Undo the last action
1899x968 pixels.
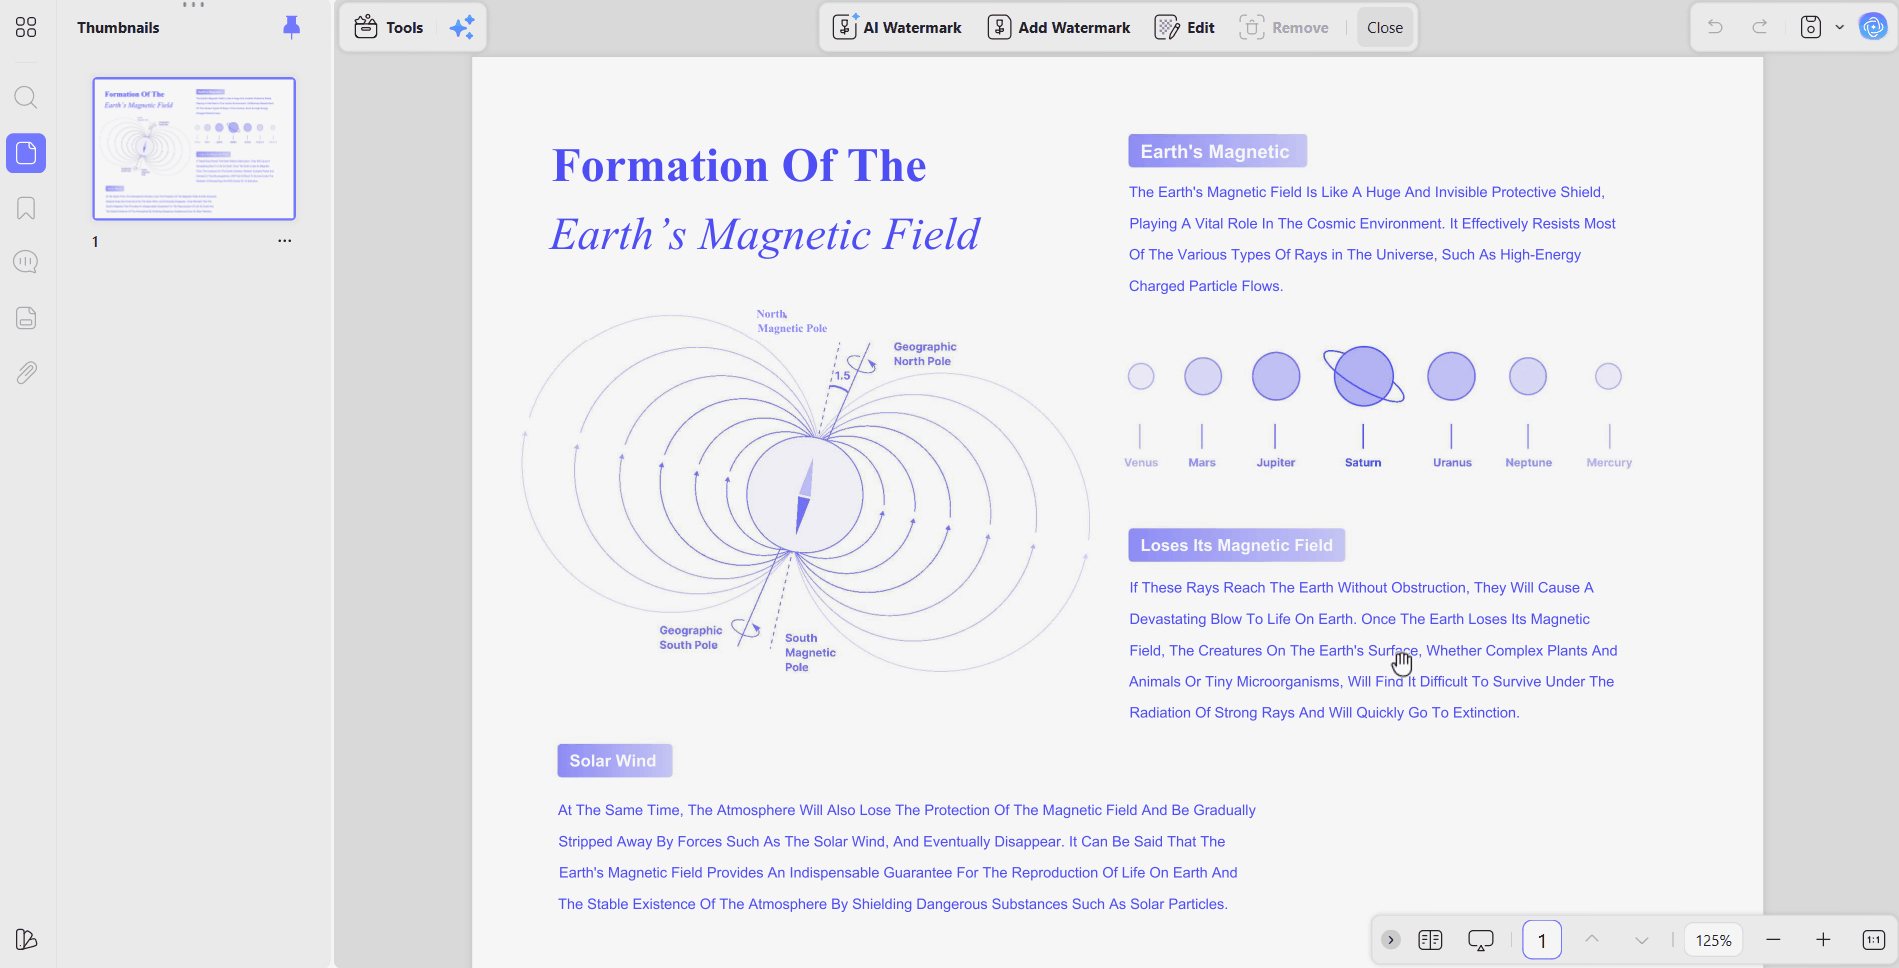pos(1715,27)
